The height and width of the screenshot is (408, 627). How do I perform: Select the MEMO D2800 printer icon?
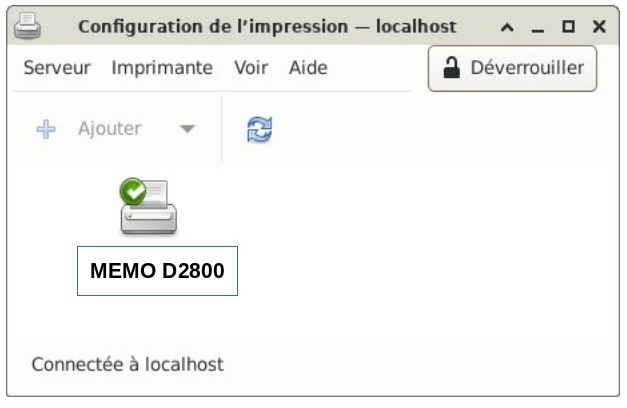pos(148,206)
